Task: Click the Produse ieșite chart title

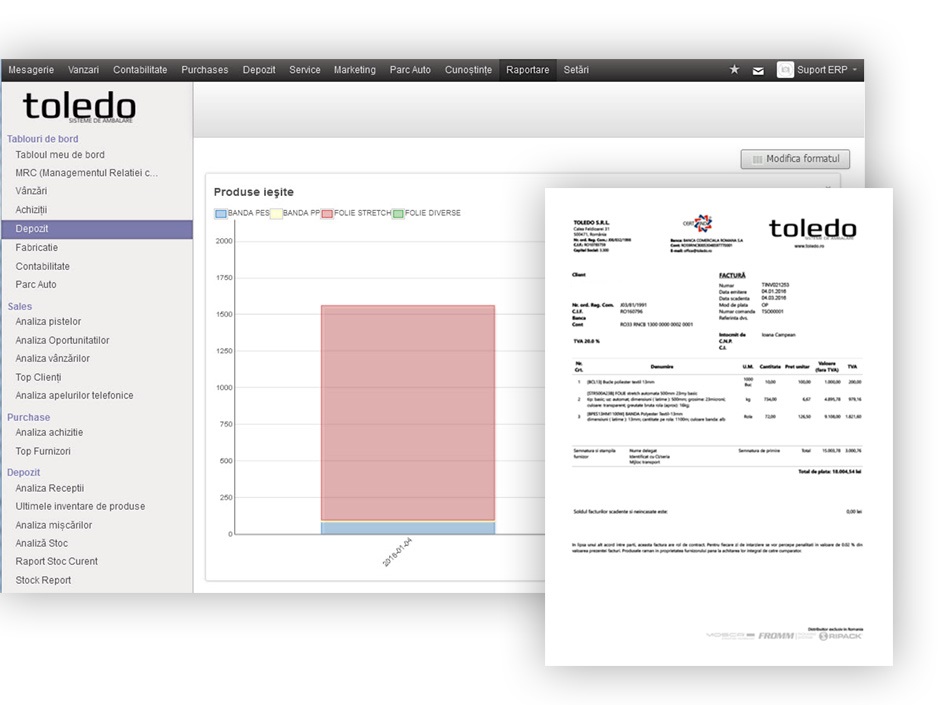Action: tap(254, 192)
